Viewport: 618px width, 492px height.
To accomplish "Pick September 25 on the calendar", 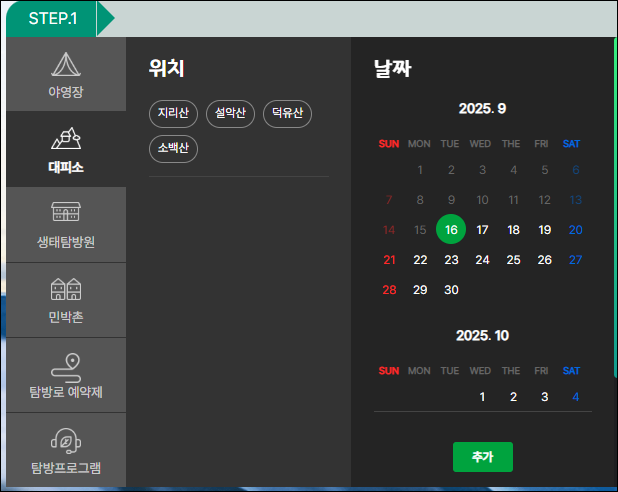I will (513, 260).
